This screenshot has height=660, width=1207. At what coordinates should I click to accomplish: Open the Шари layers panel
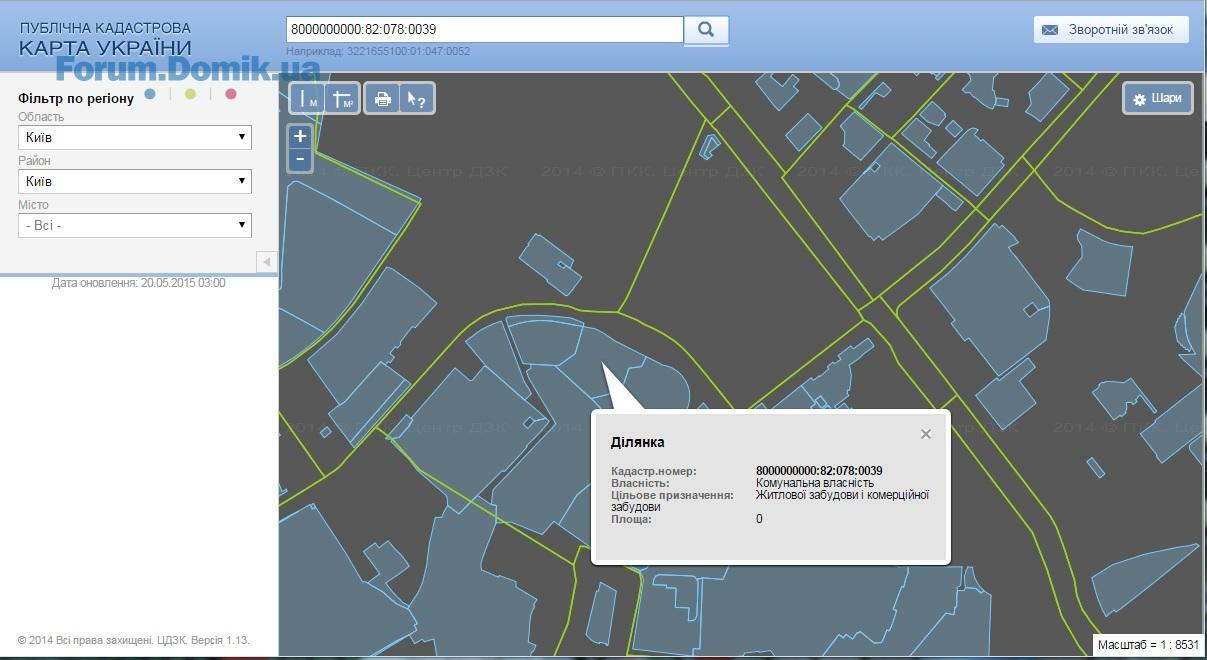coord(1157,98)
